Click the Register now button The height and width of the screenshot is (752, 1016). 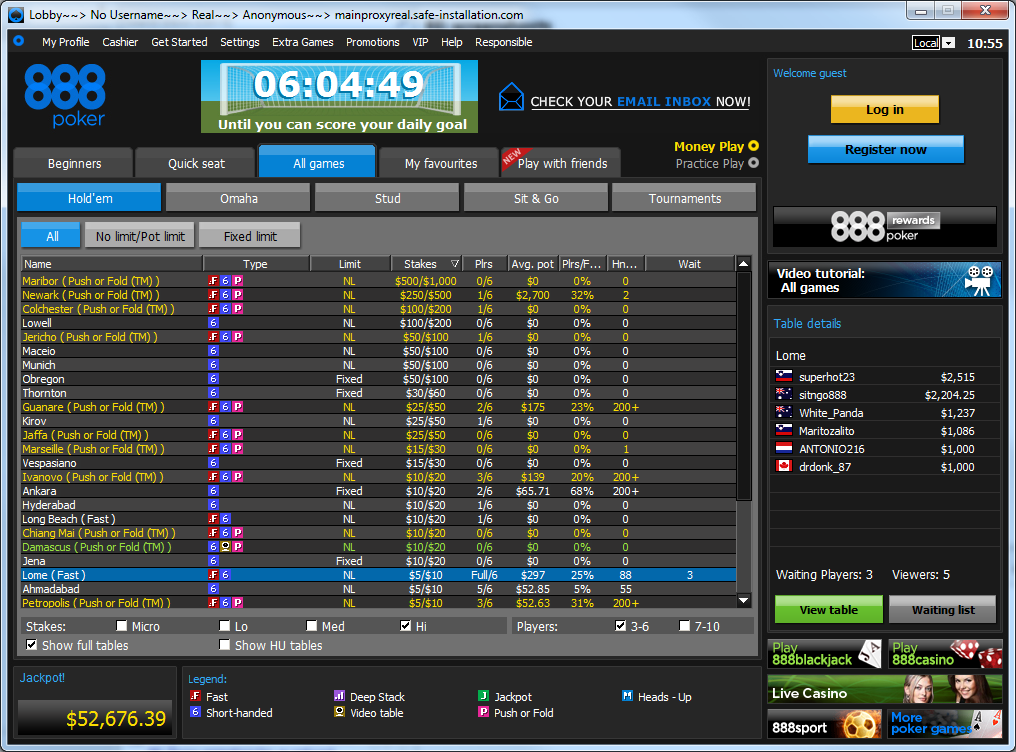point(885,150)
